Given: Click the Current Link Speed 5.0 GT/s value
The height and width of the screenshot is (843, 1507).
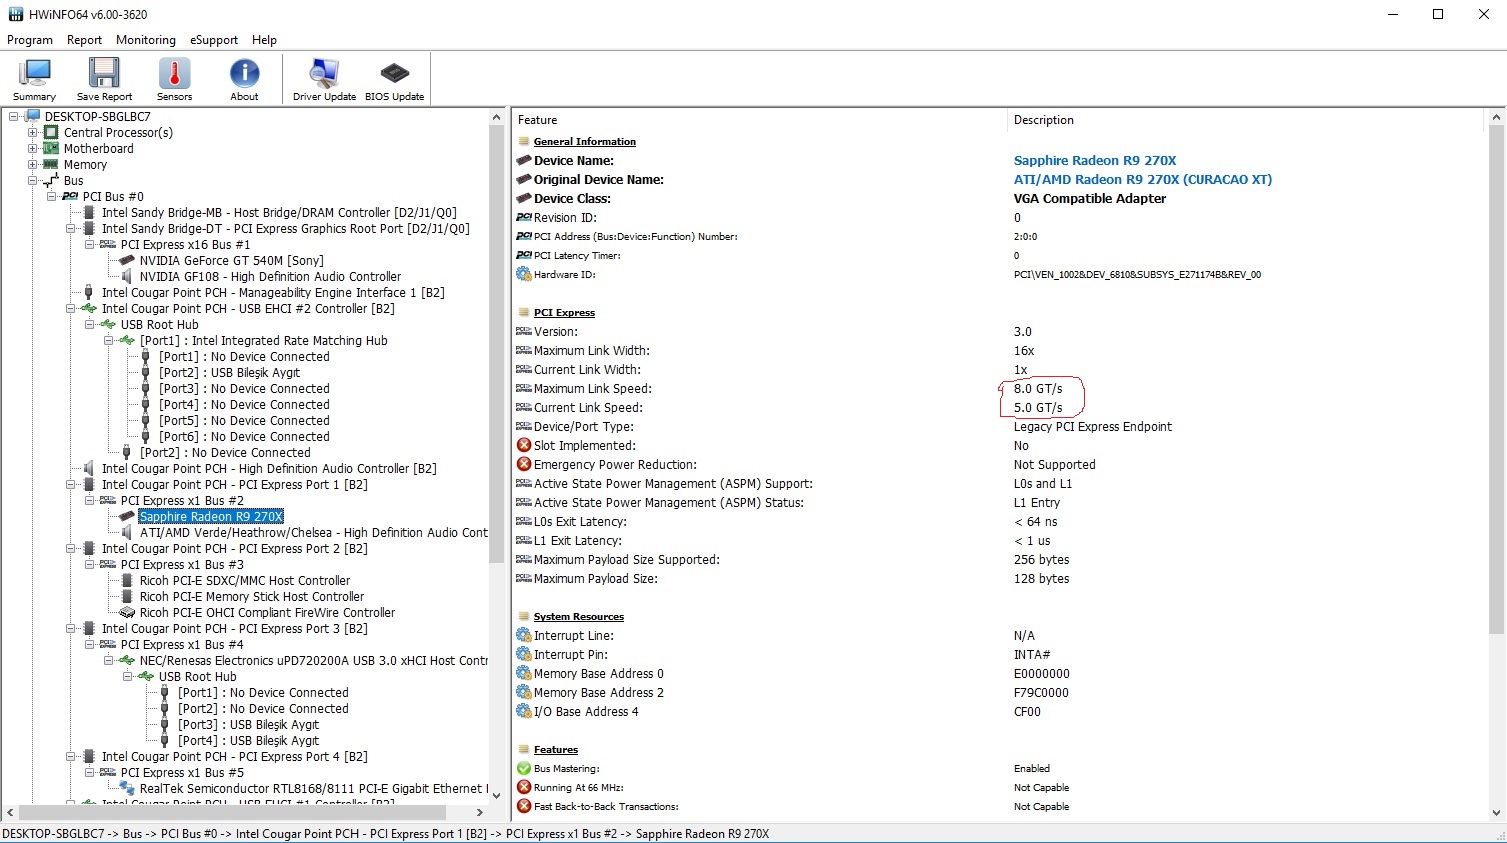Looking at the screenshot, I should pyautogui.click(x=1038, y=407).
